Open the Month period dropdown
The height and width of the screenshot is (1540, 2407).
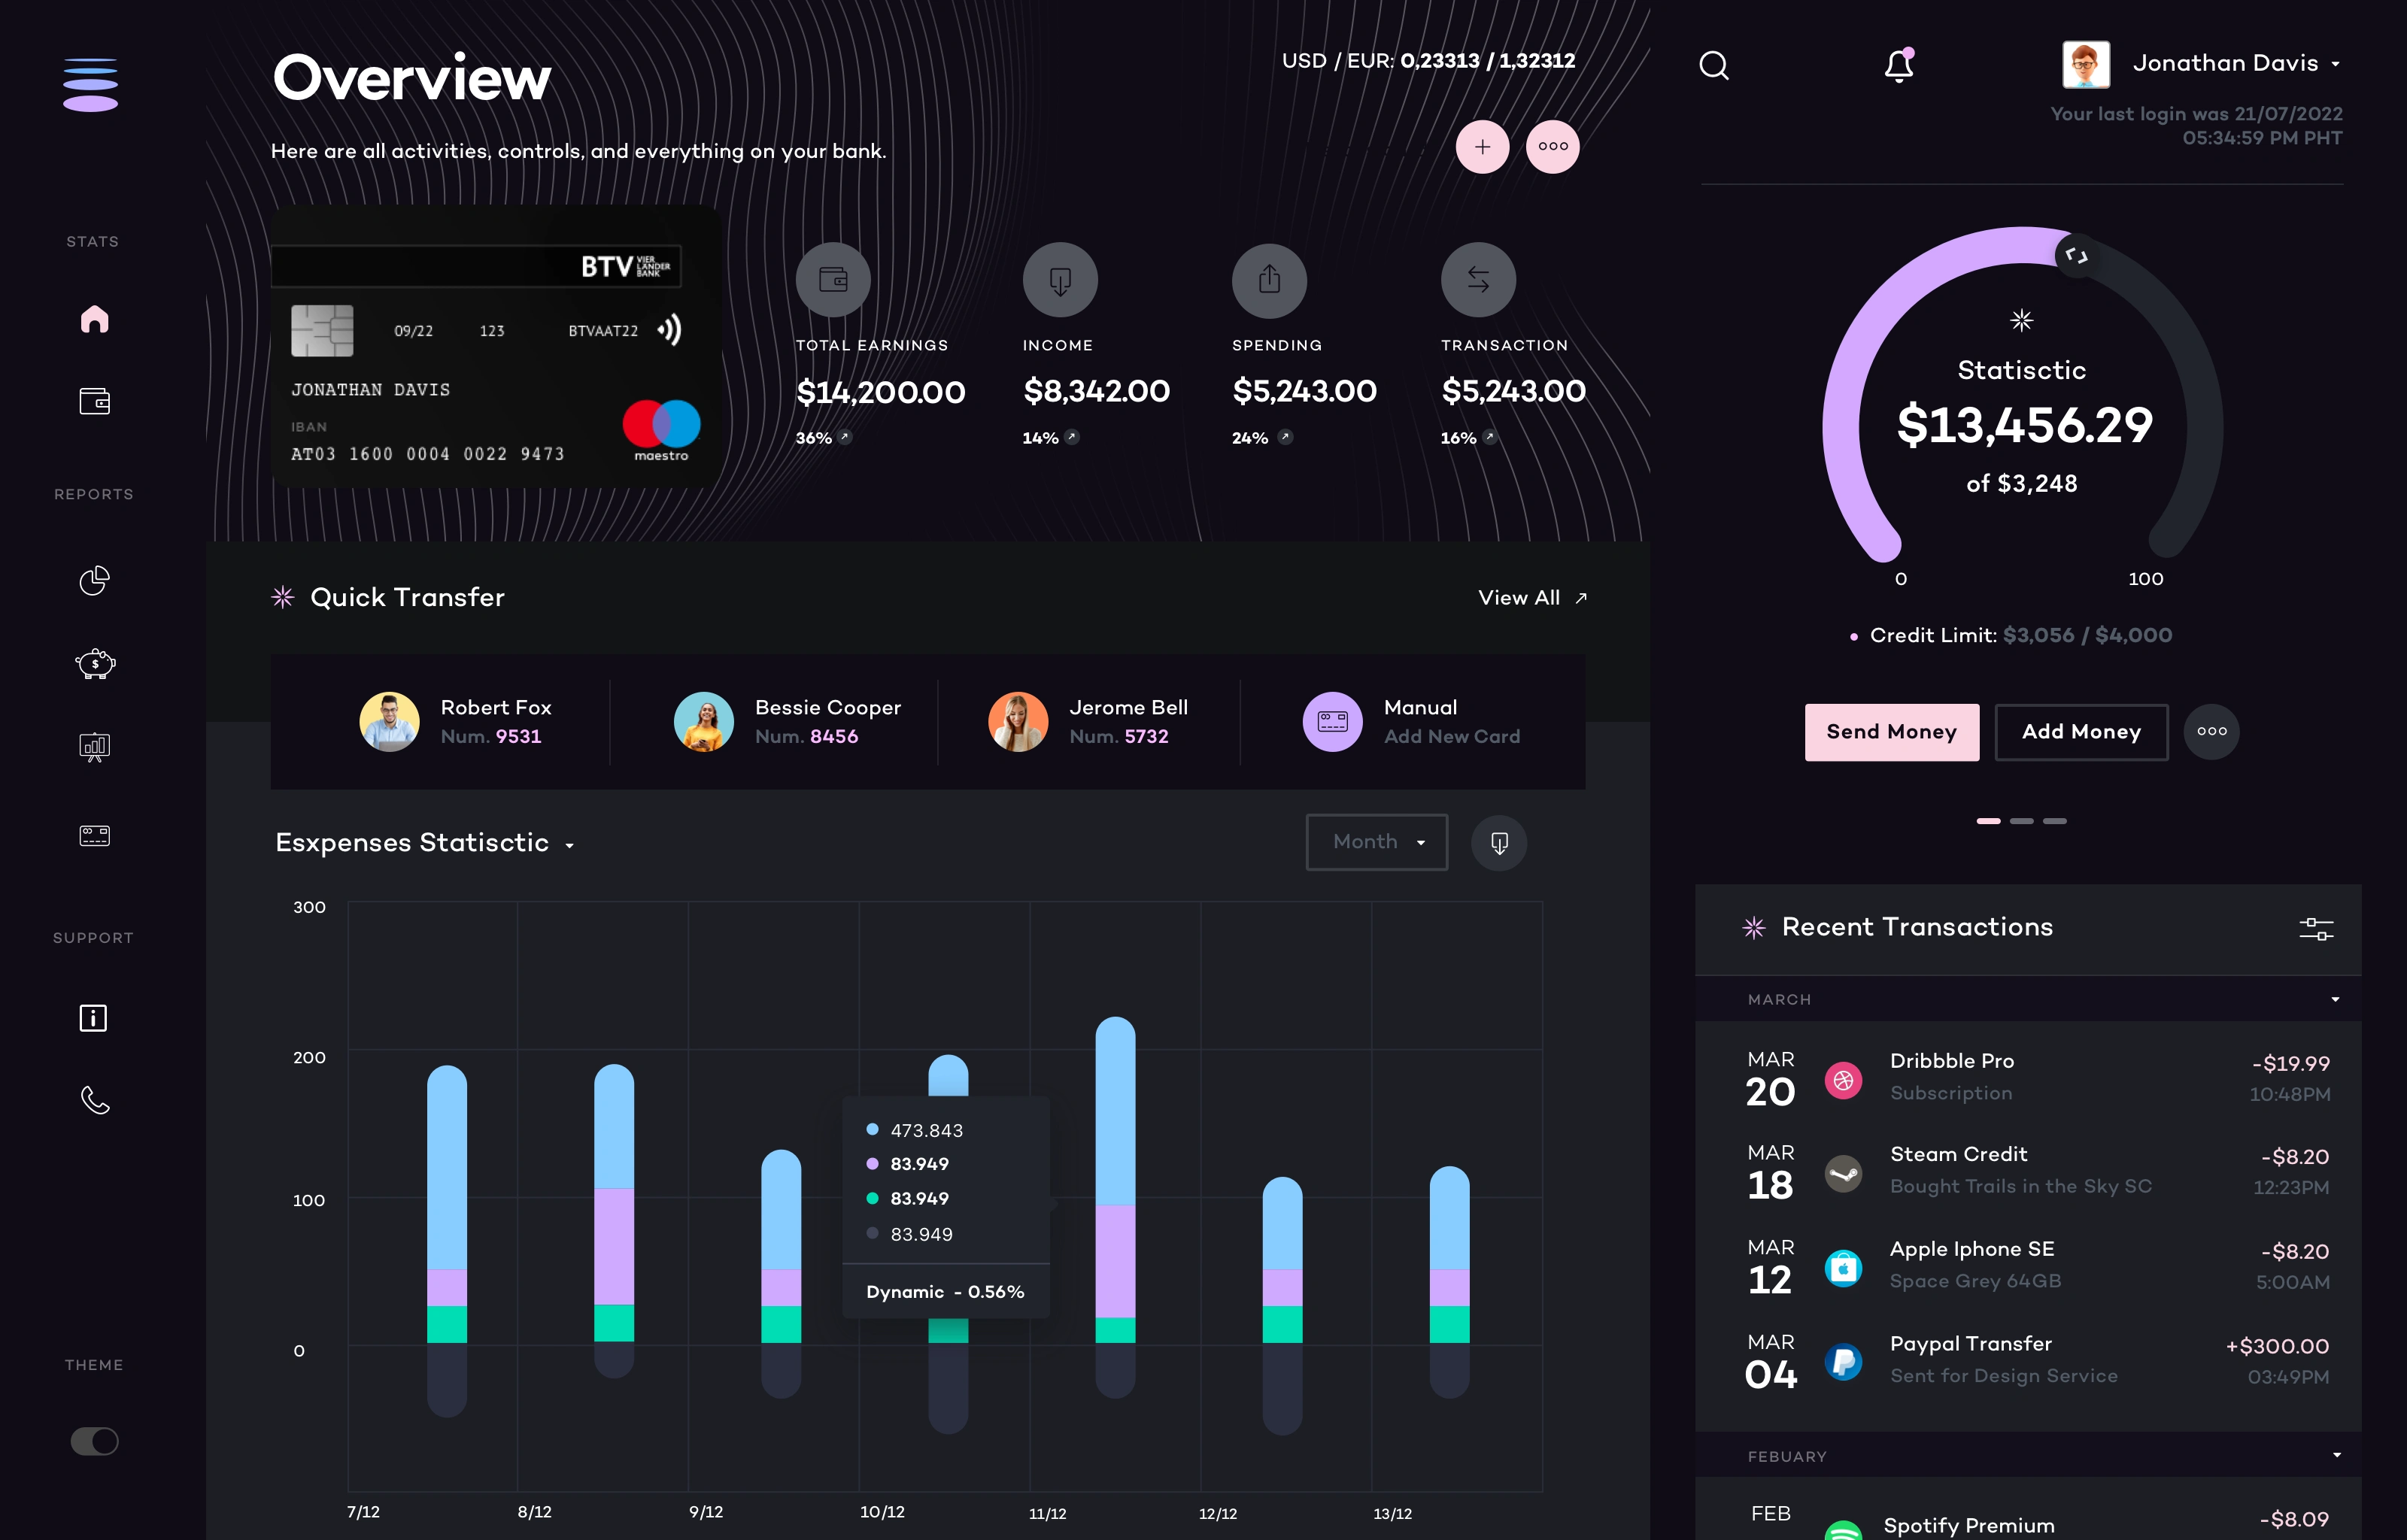tap(1376, 842)
